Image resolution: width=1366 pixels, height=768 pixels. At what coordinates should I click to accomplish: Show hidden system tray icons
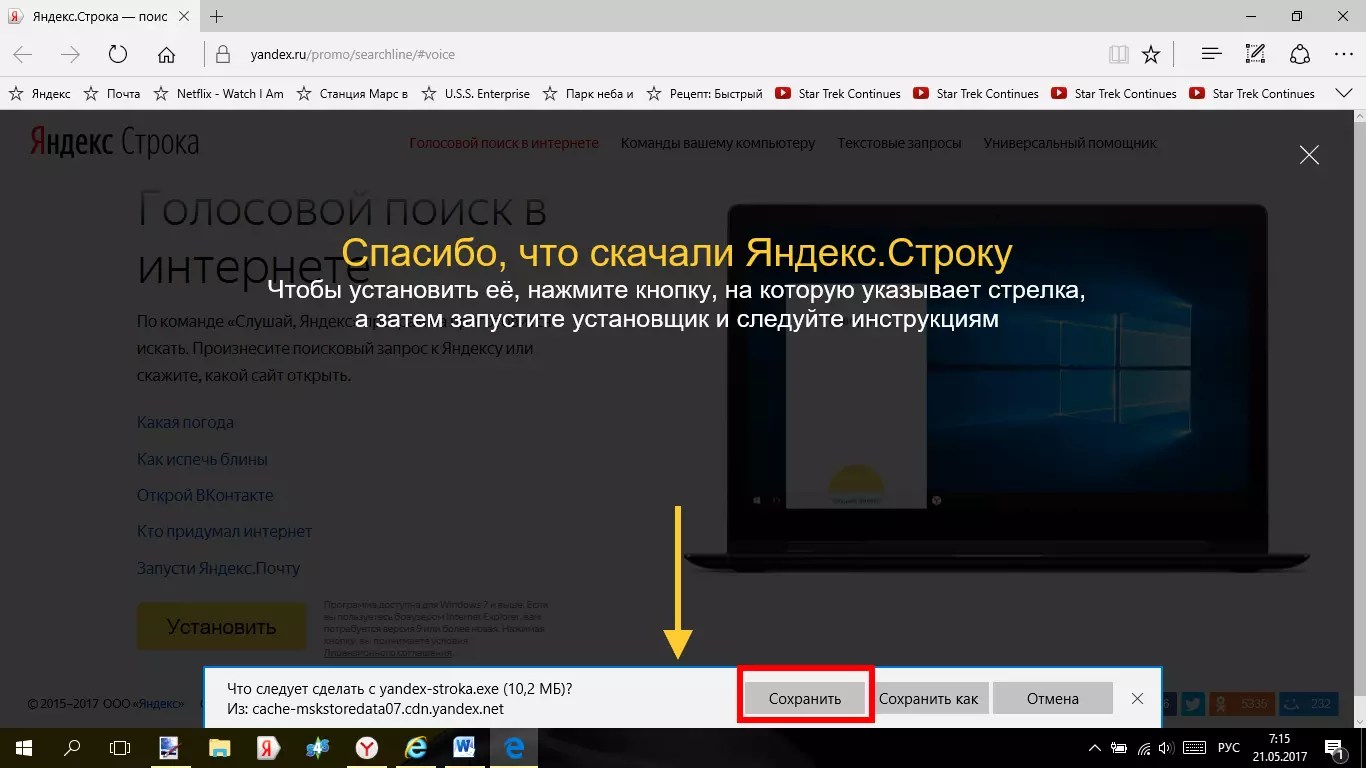point(1096,748)
